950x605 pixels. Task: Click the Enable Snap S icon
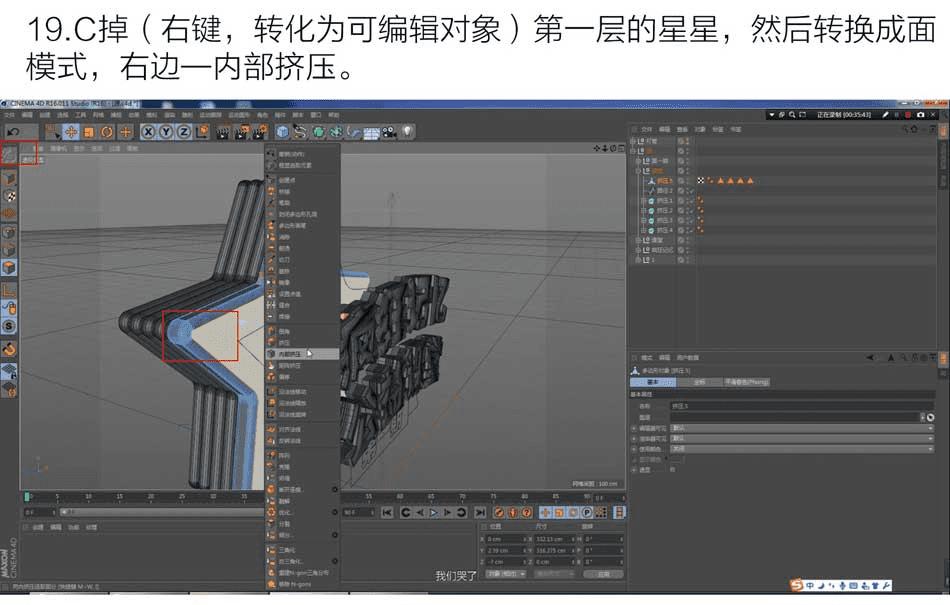[x=9, y=326]
